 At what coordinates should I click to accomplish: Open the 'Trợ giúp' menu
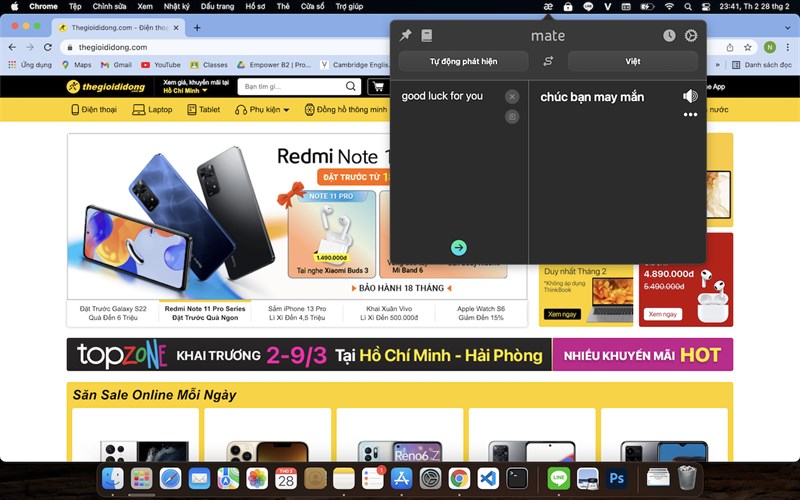(x=349, y=7)
